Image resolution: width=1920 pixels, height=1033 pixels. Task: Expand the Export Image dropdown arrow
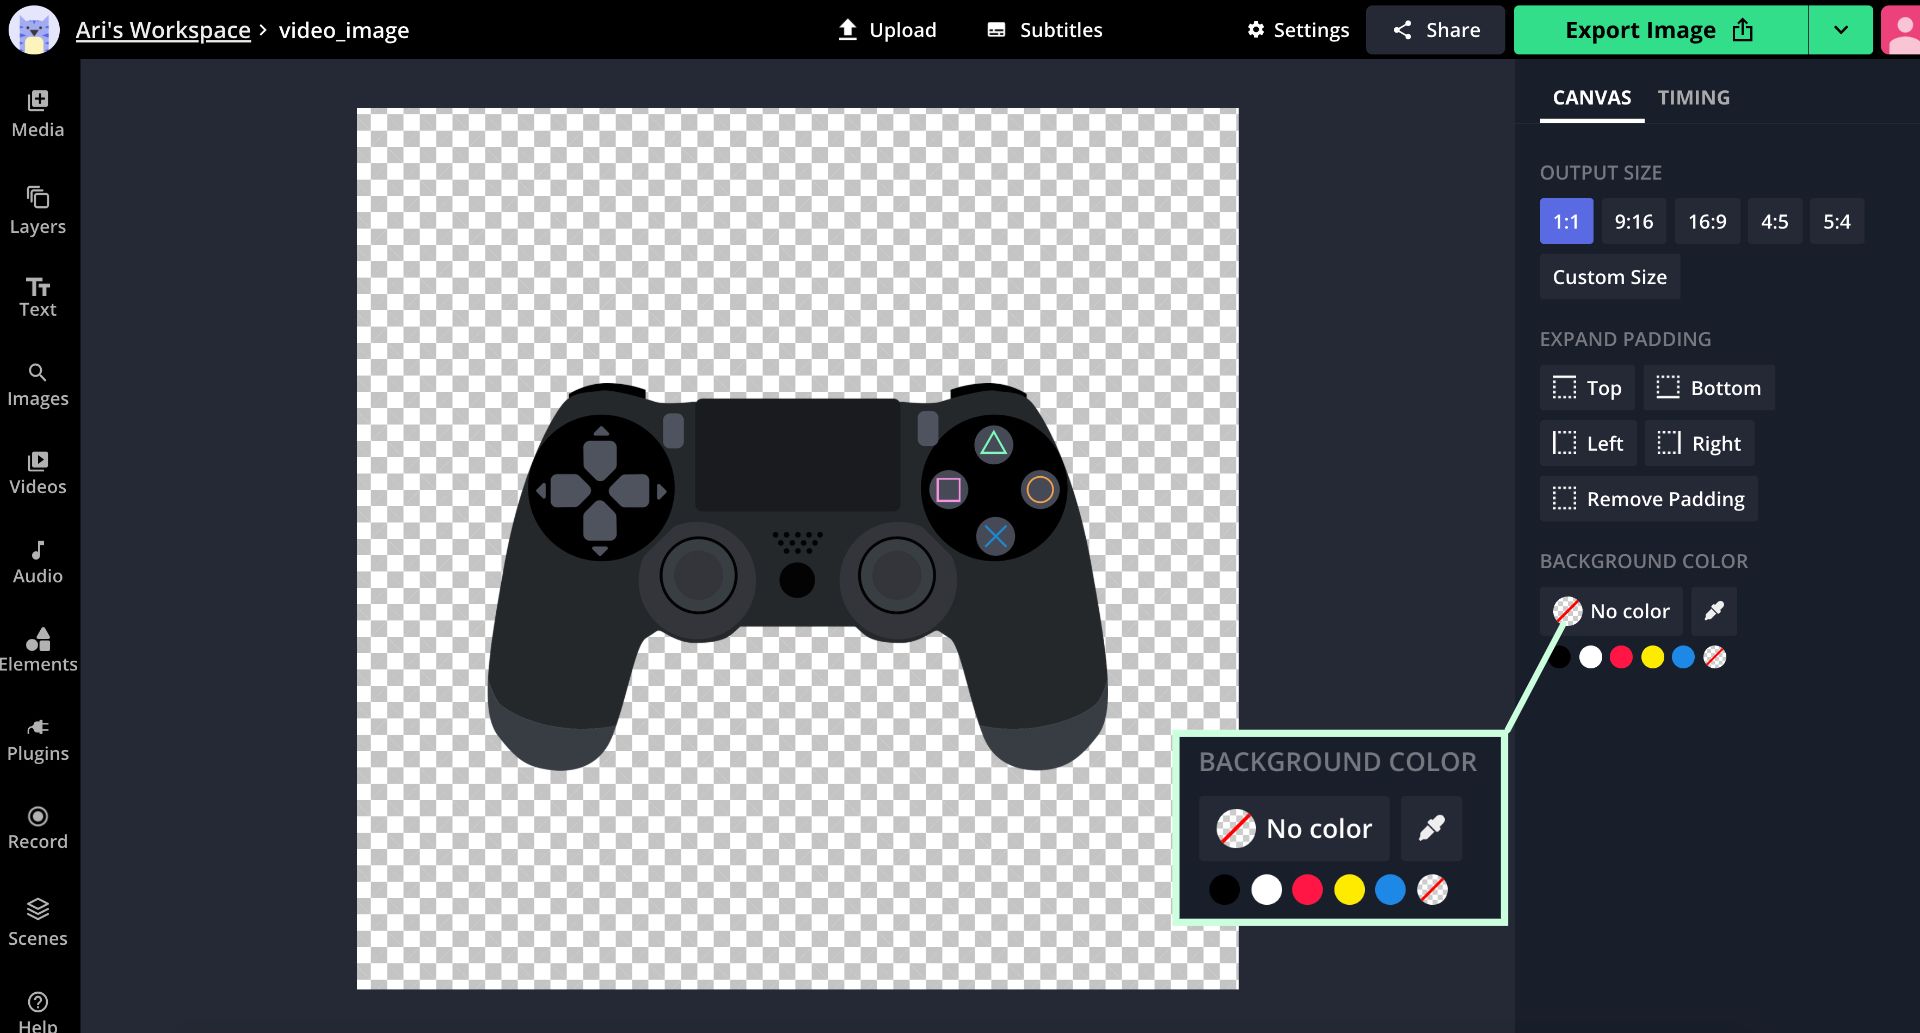pos(1840,30)
